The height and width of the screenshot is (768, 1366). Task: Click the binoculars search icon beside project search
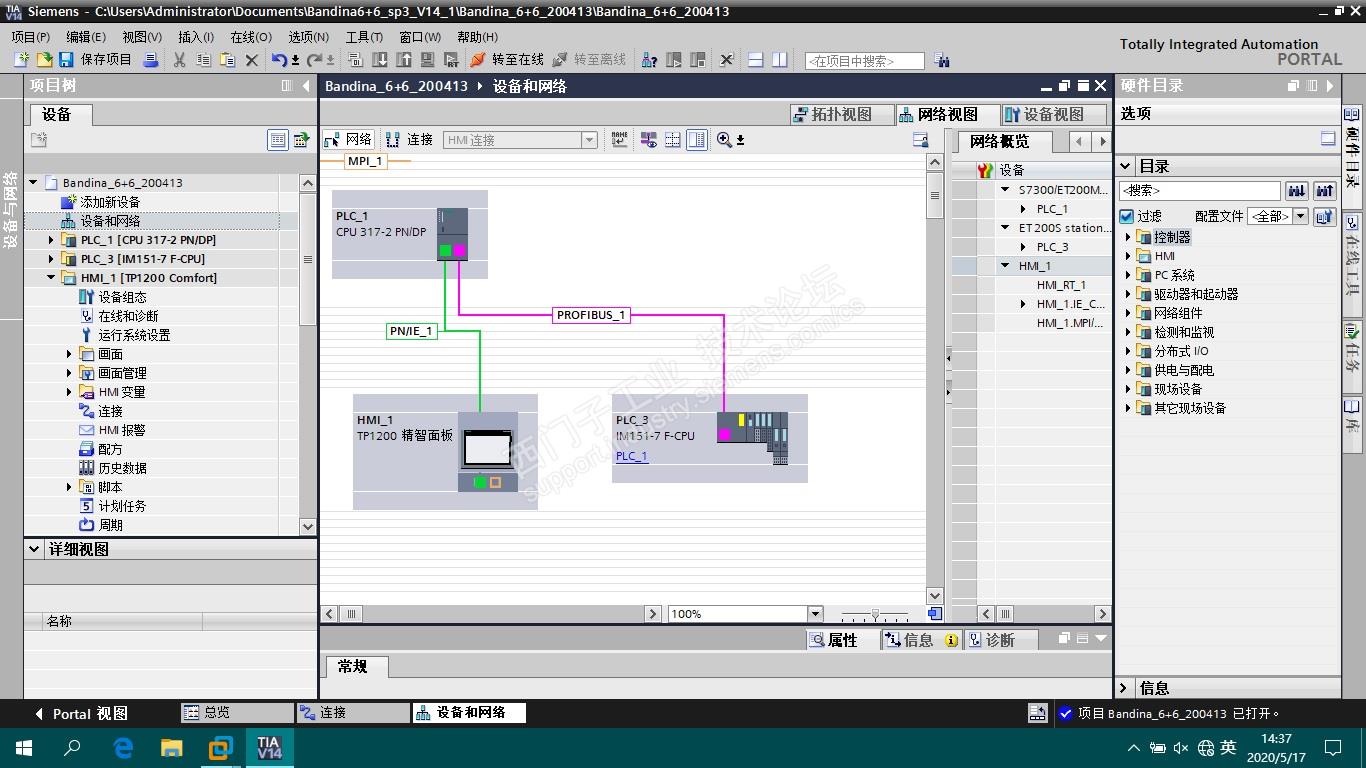pyautogui.click(x=941, y=60)
